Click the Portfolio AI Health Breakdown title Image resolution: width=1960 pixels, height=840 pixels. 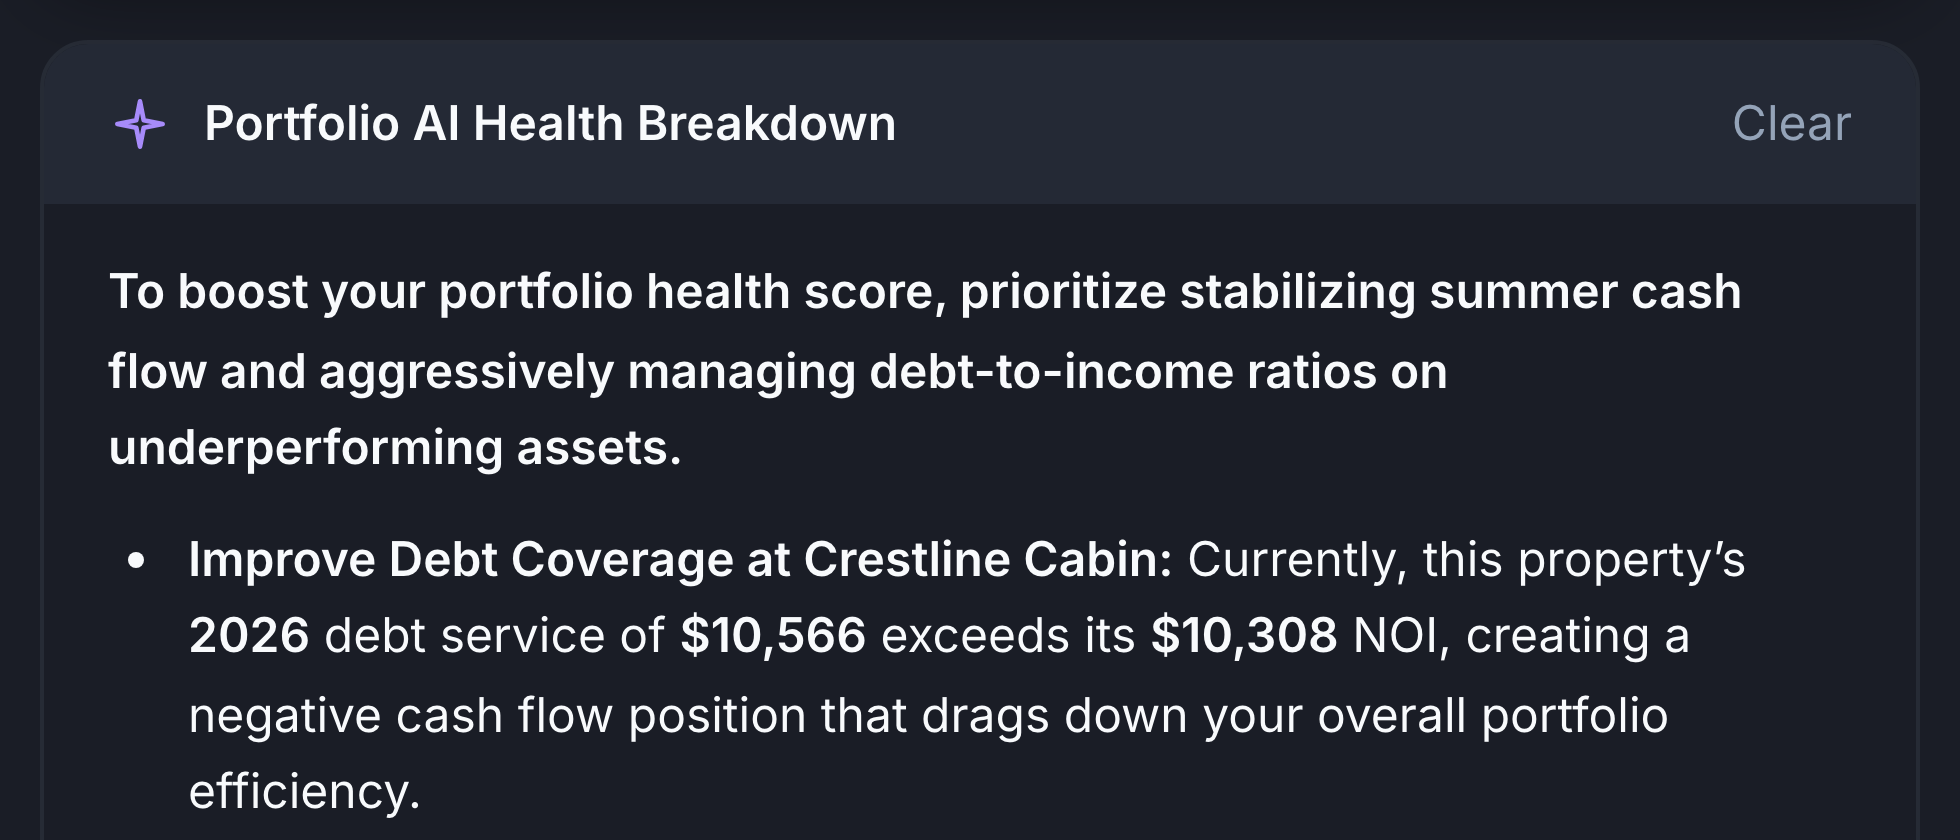pyautogui.click(x=550, y=124)
